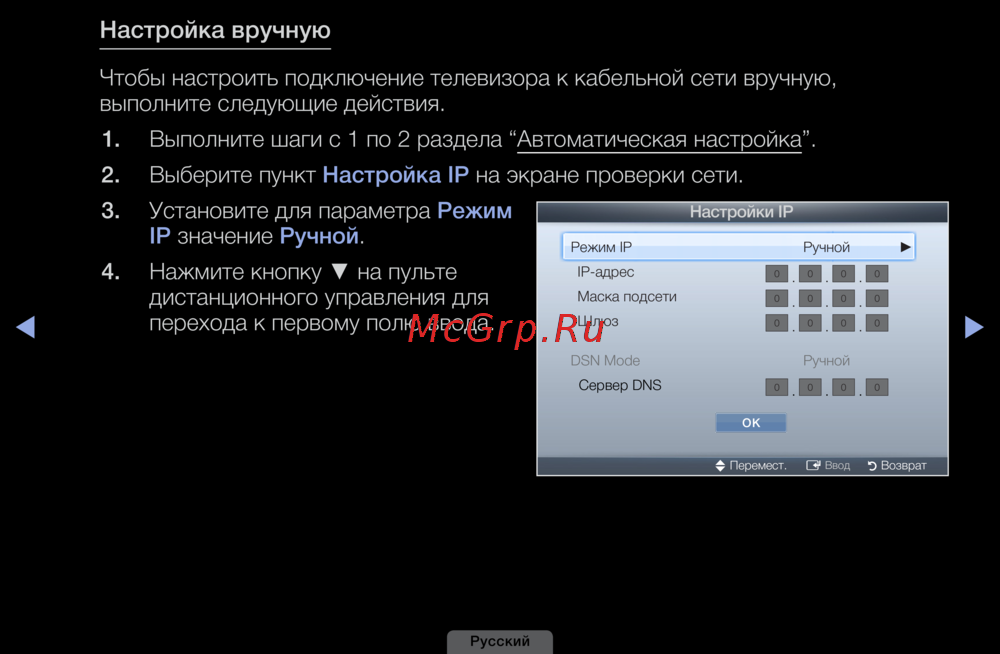Select the Режим IP row label
1000x654 pixels.
[601, 247]
